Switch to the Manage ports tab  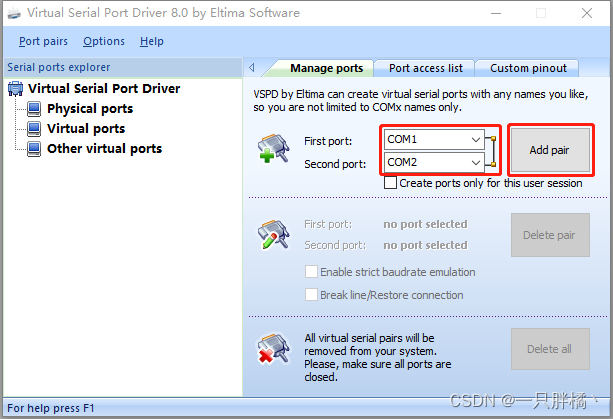pyautogui.click(x=326, y=68)
